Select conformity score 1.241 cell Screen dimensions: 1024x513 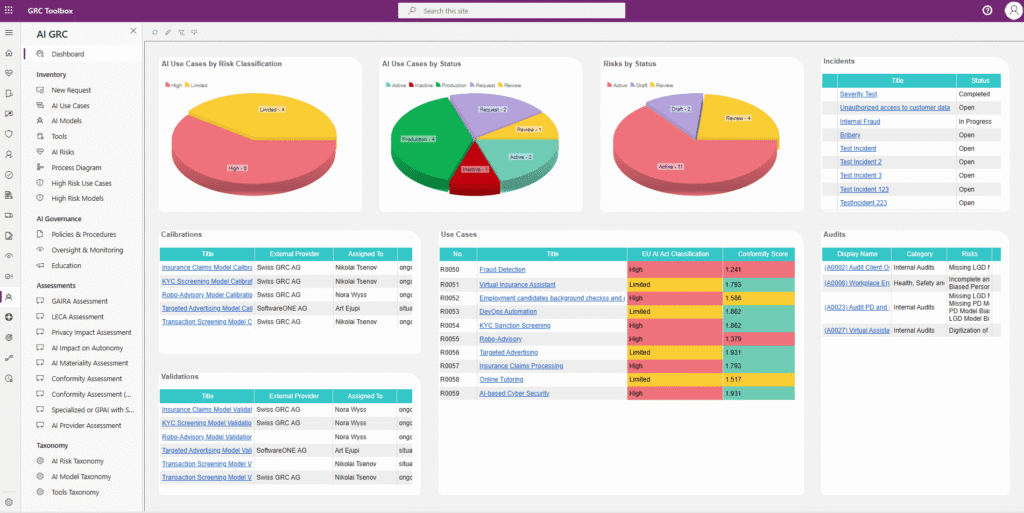click(x=759, y=270)
